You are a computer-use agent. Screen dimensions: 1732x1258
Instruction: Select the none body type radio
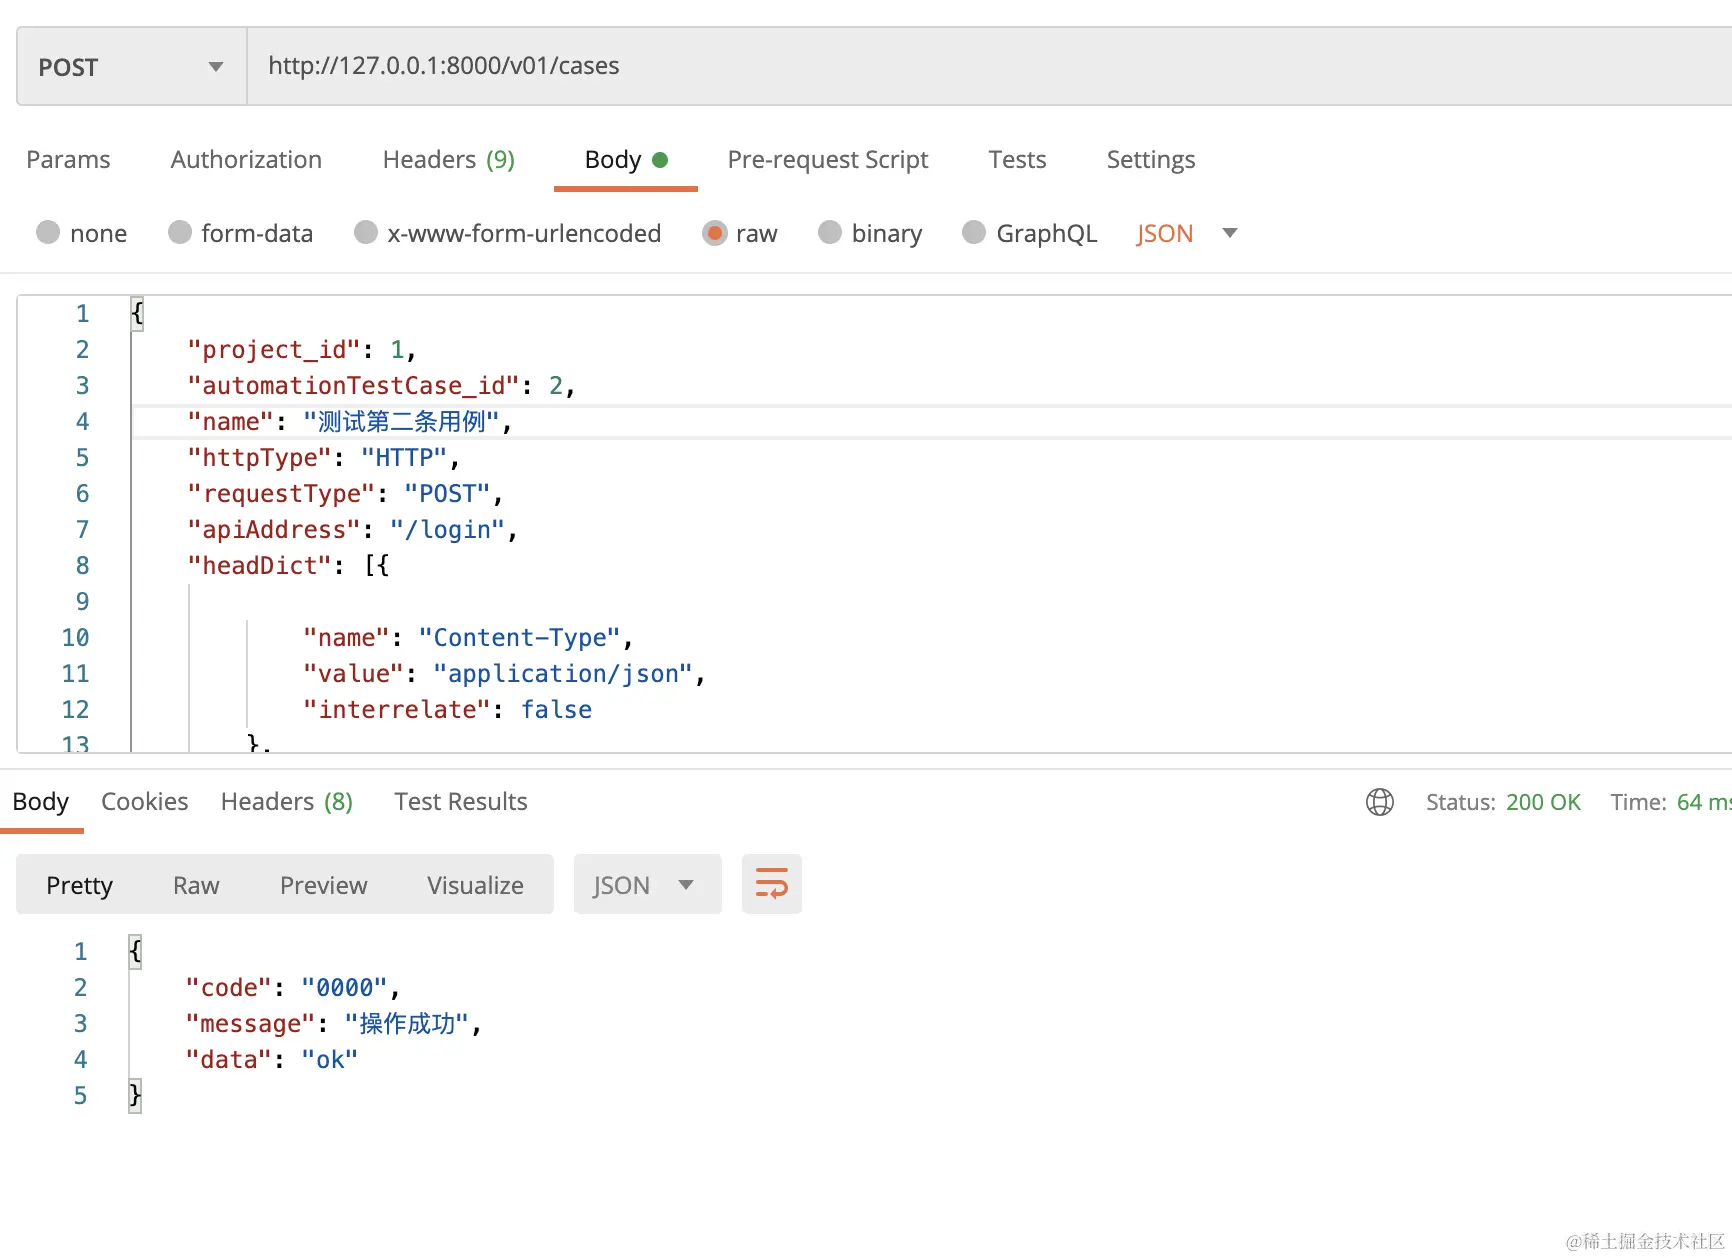[x=48, y=233]
